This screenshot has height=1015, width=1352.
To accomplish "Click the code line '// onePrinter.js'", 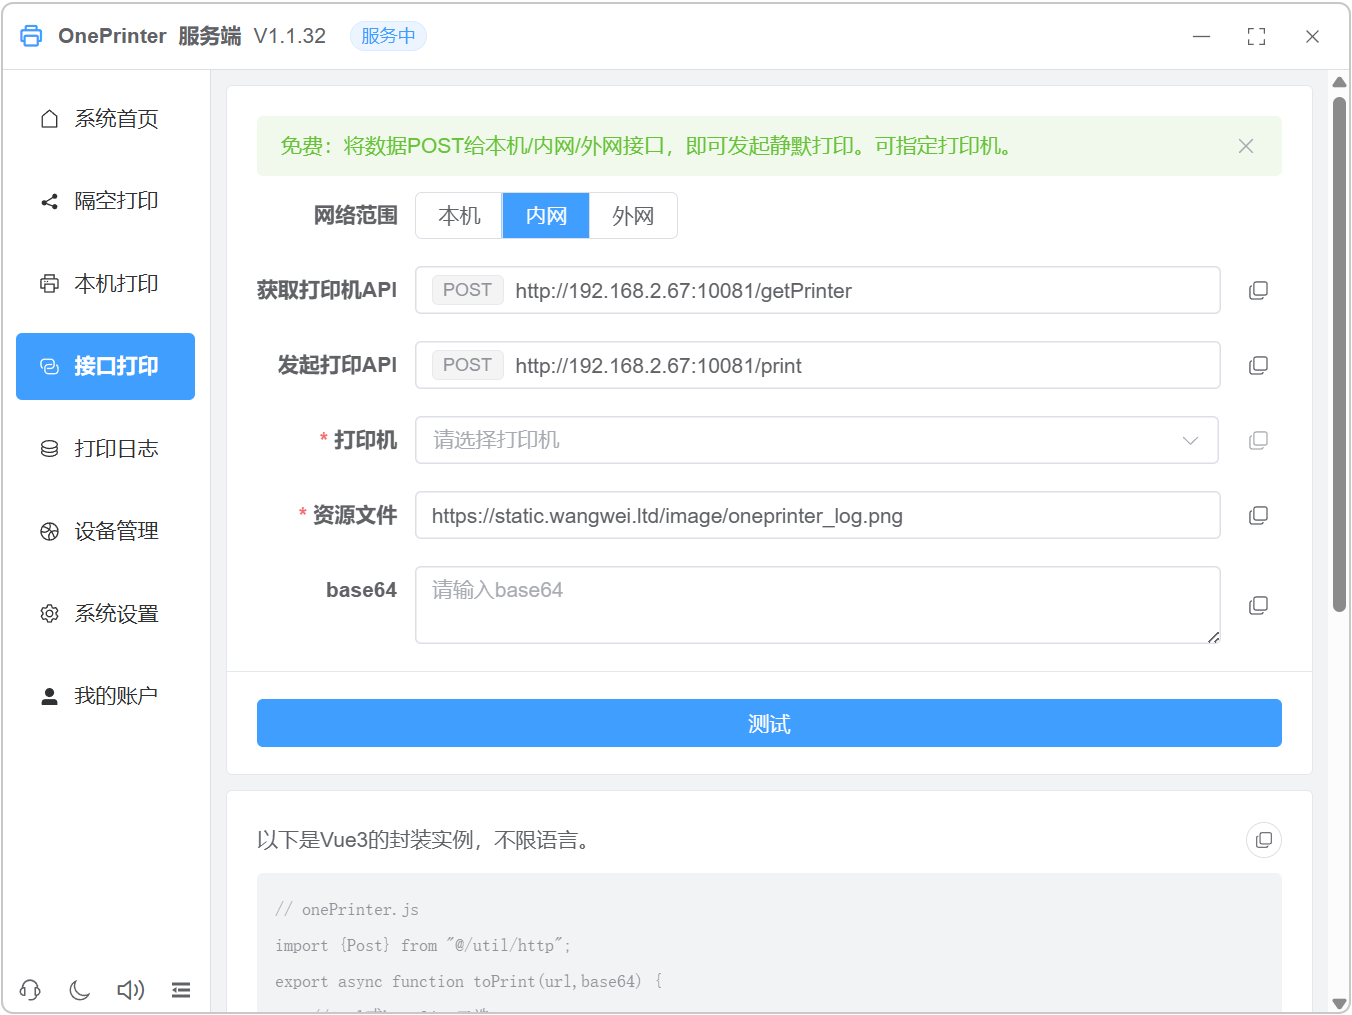I will click(x=347, y=909).
